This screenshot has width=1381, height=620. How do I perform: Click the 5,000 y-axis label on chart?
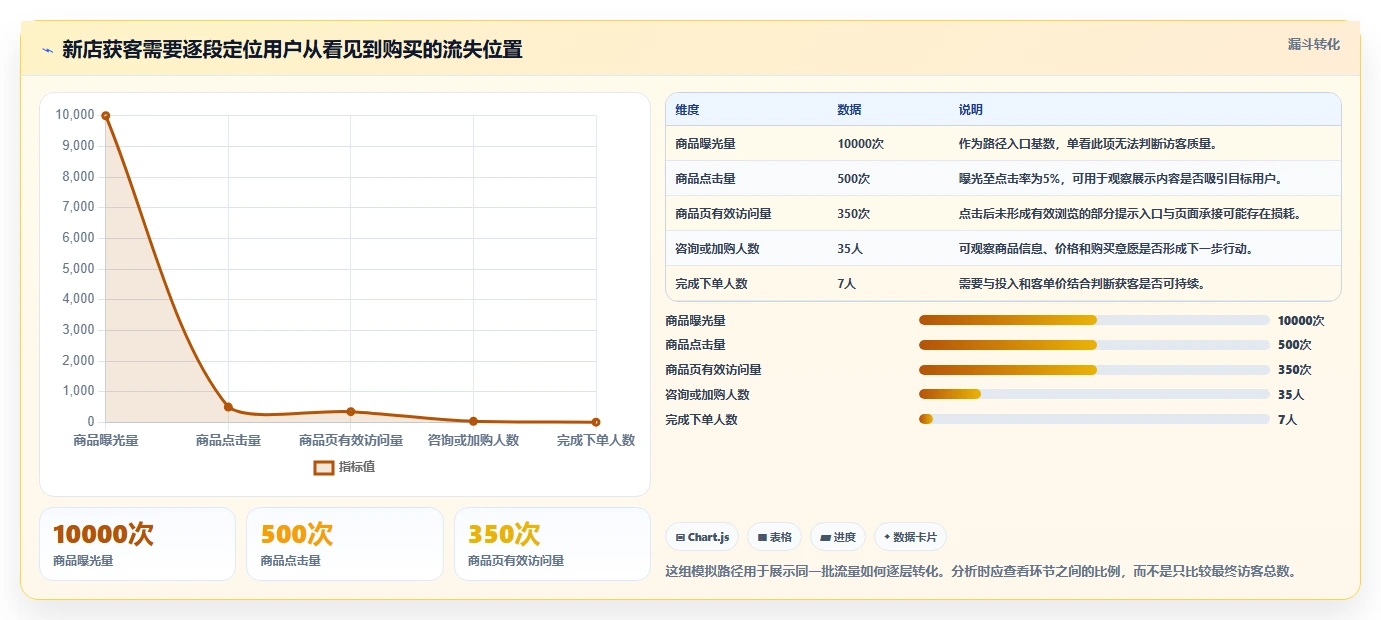[x=78, y=268]
